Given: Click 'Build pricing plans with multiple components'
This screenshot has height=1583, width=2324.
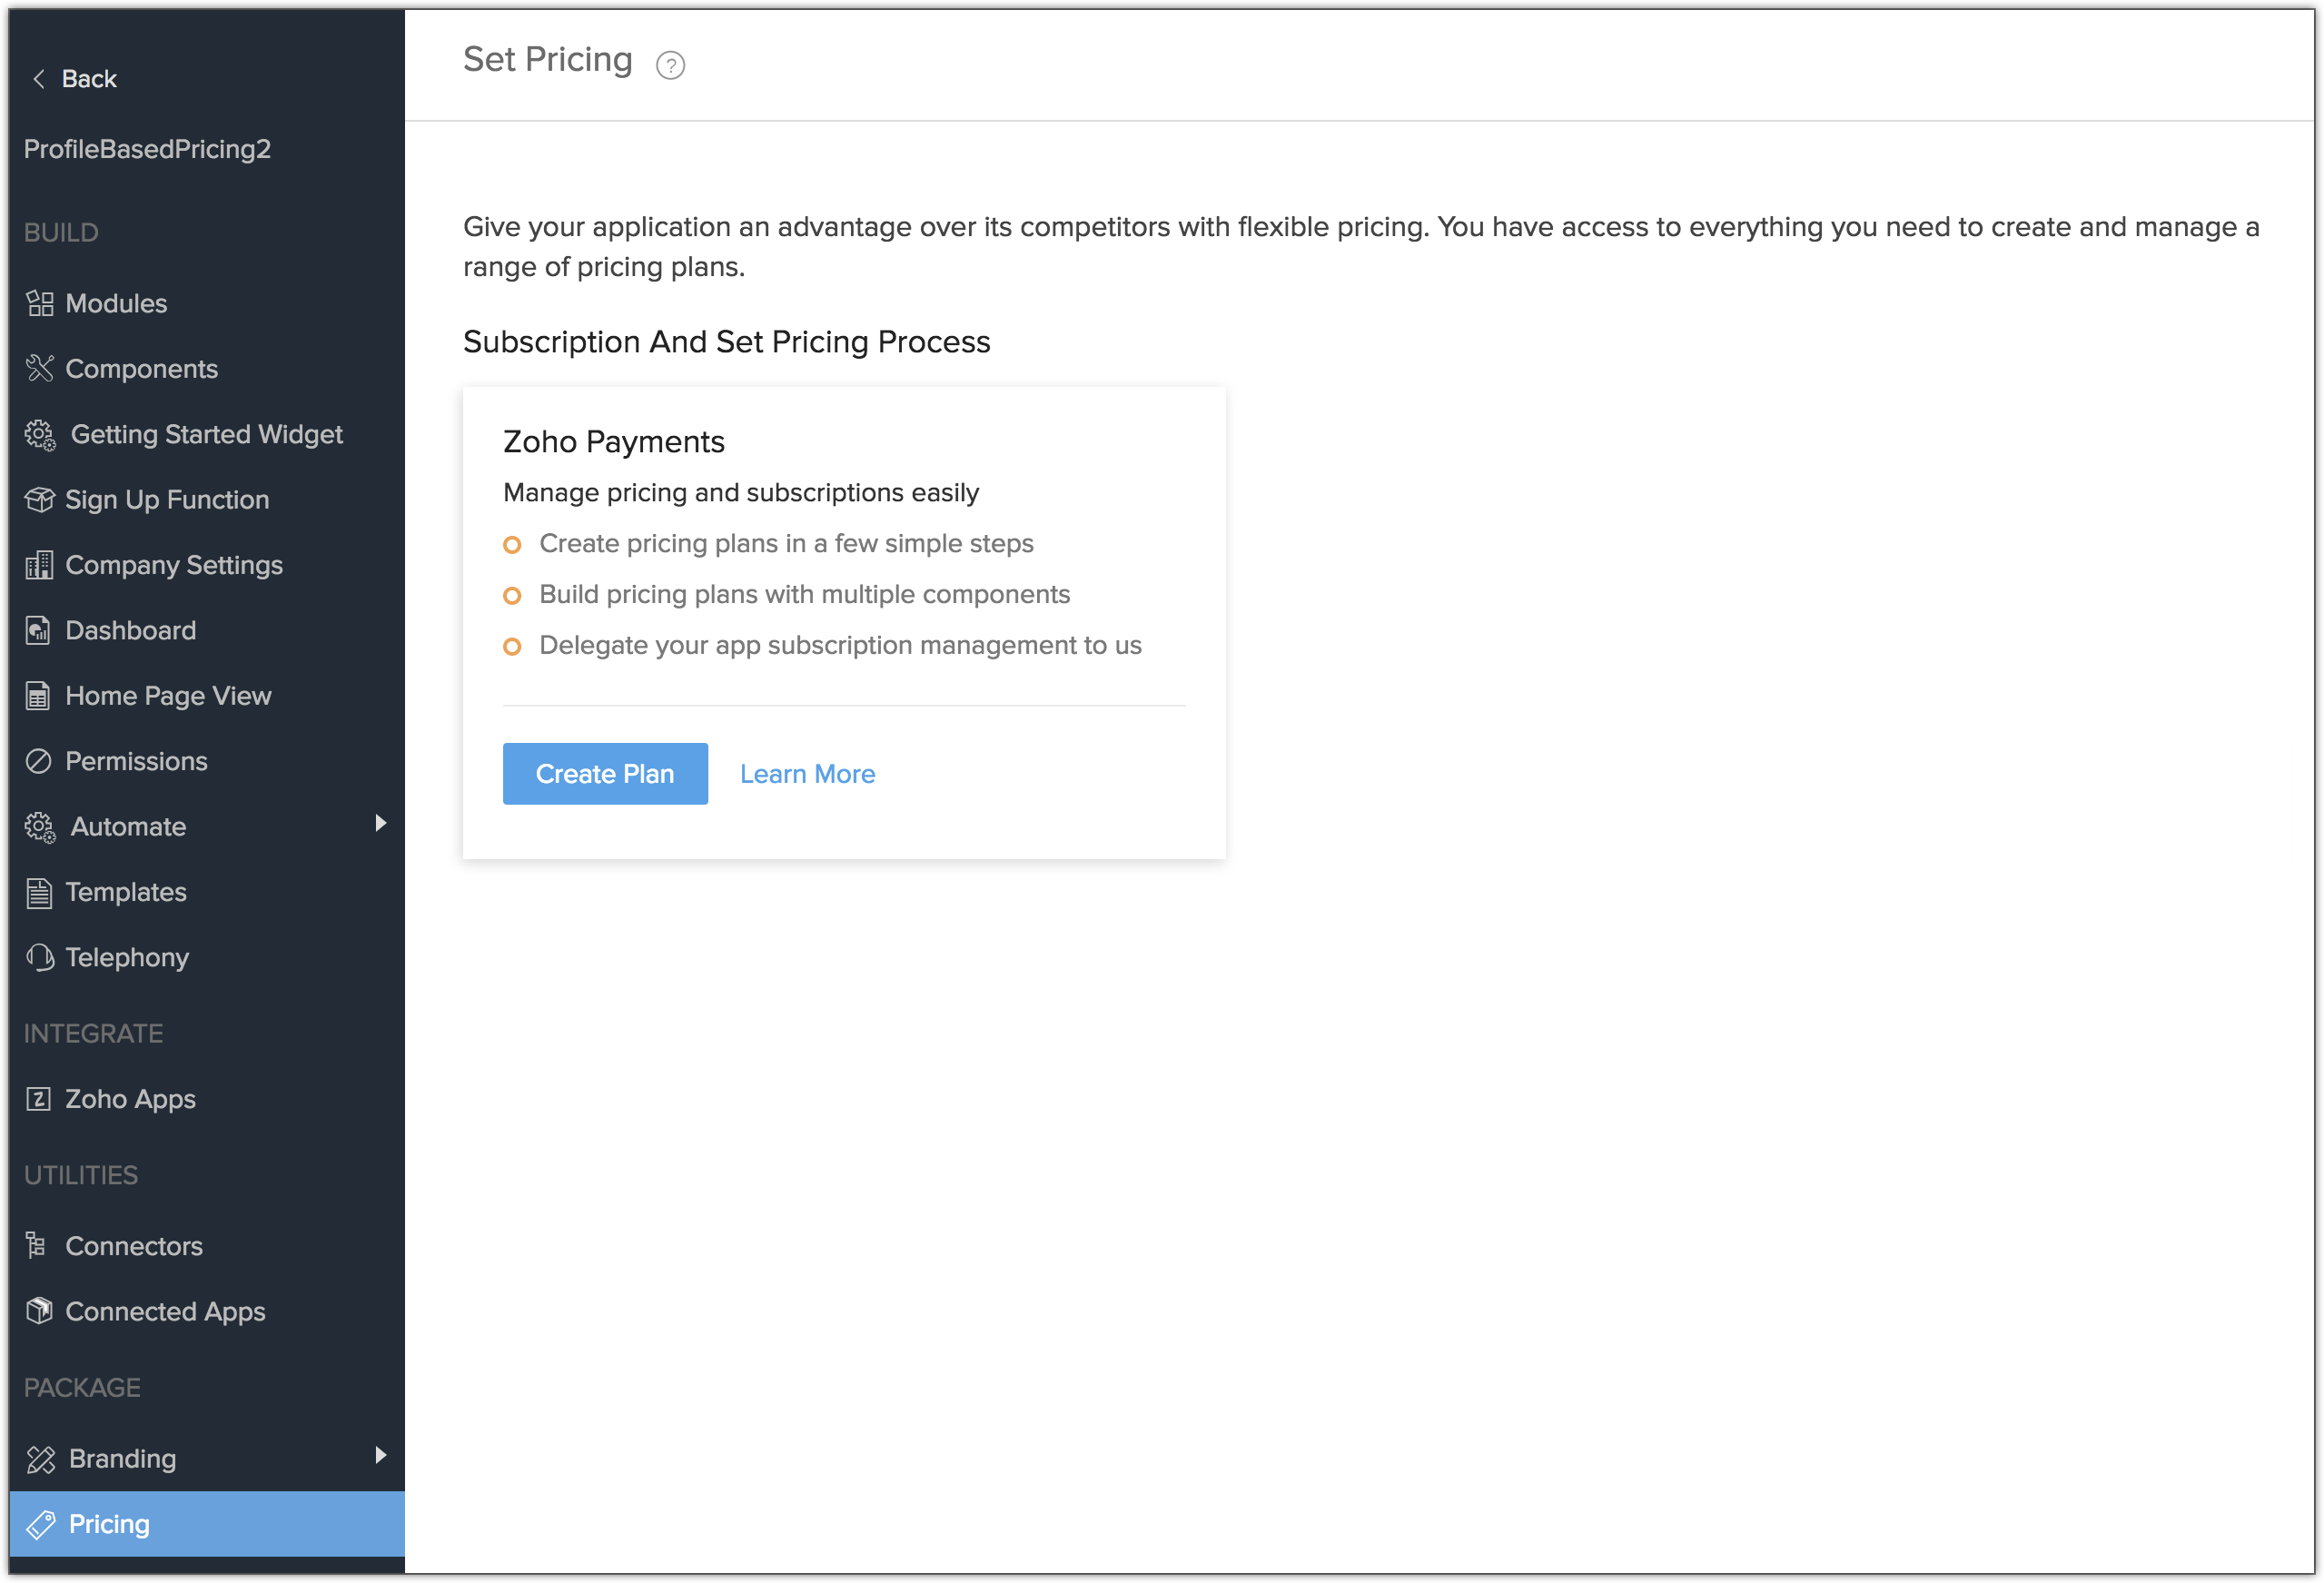Looking at the screenshot, I should [804, 595].
